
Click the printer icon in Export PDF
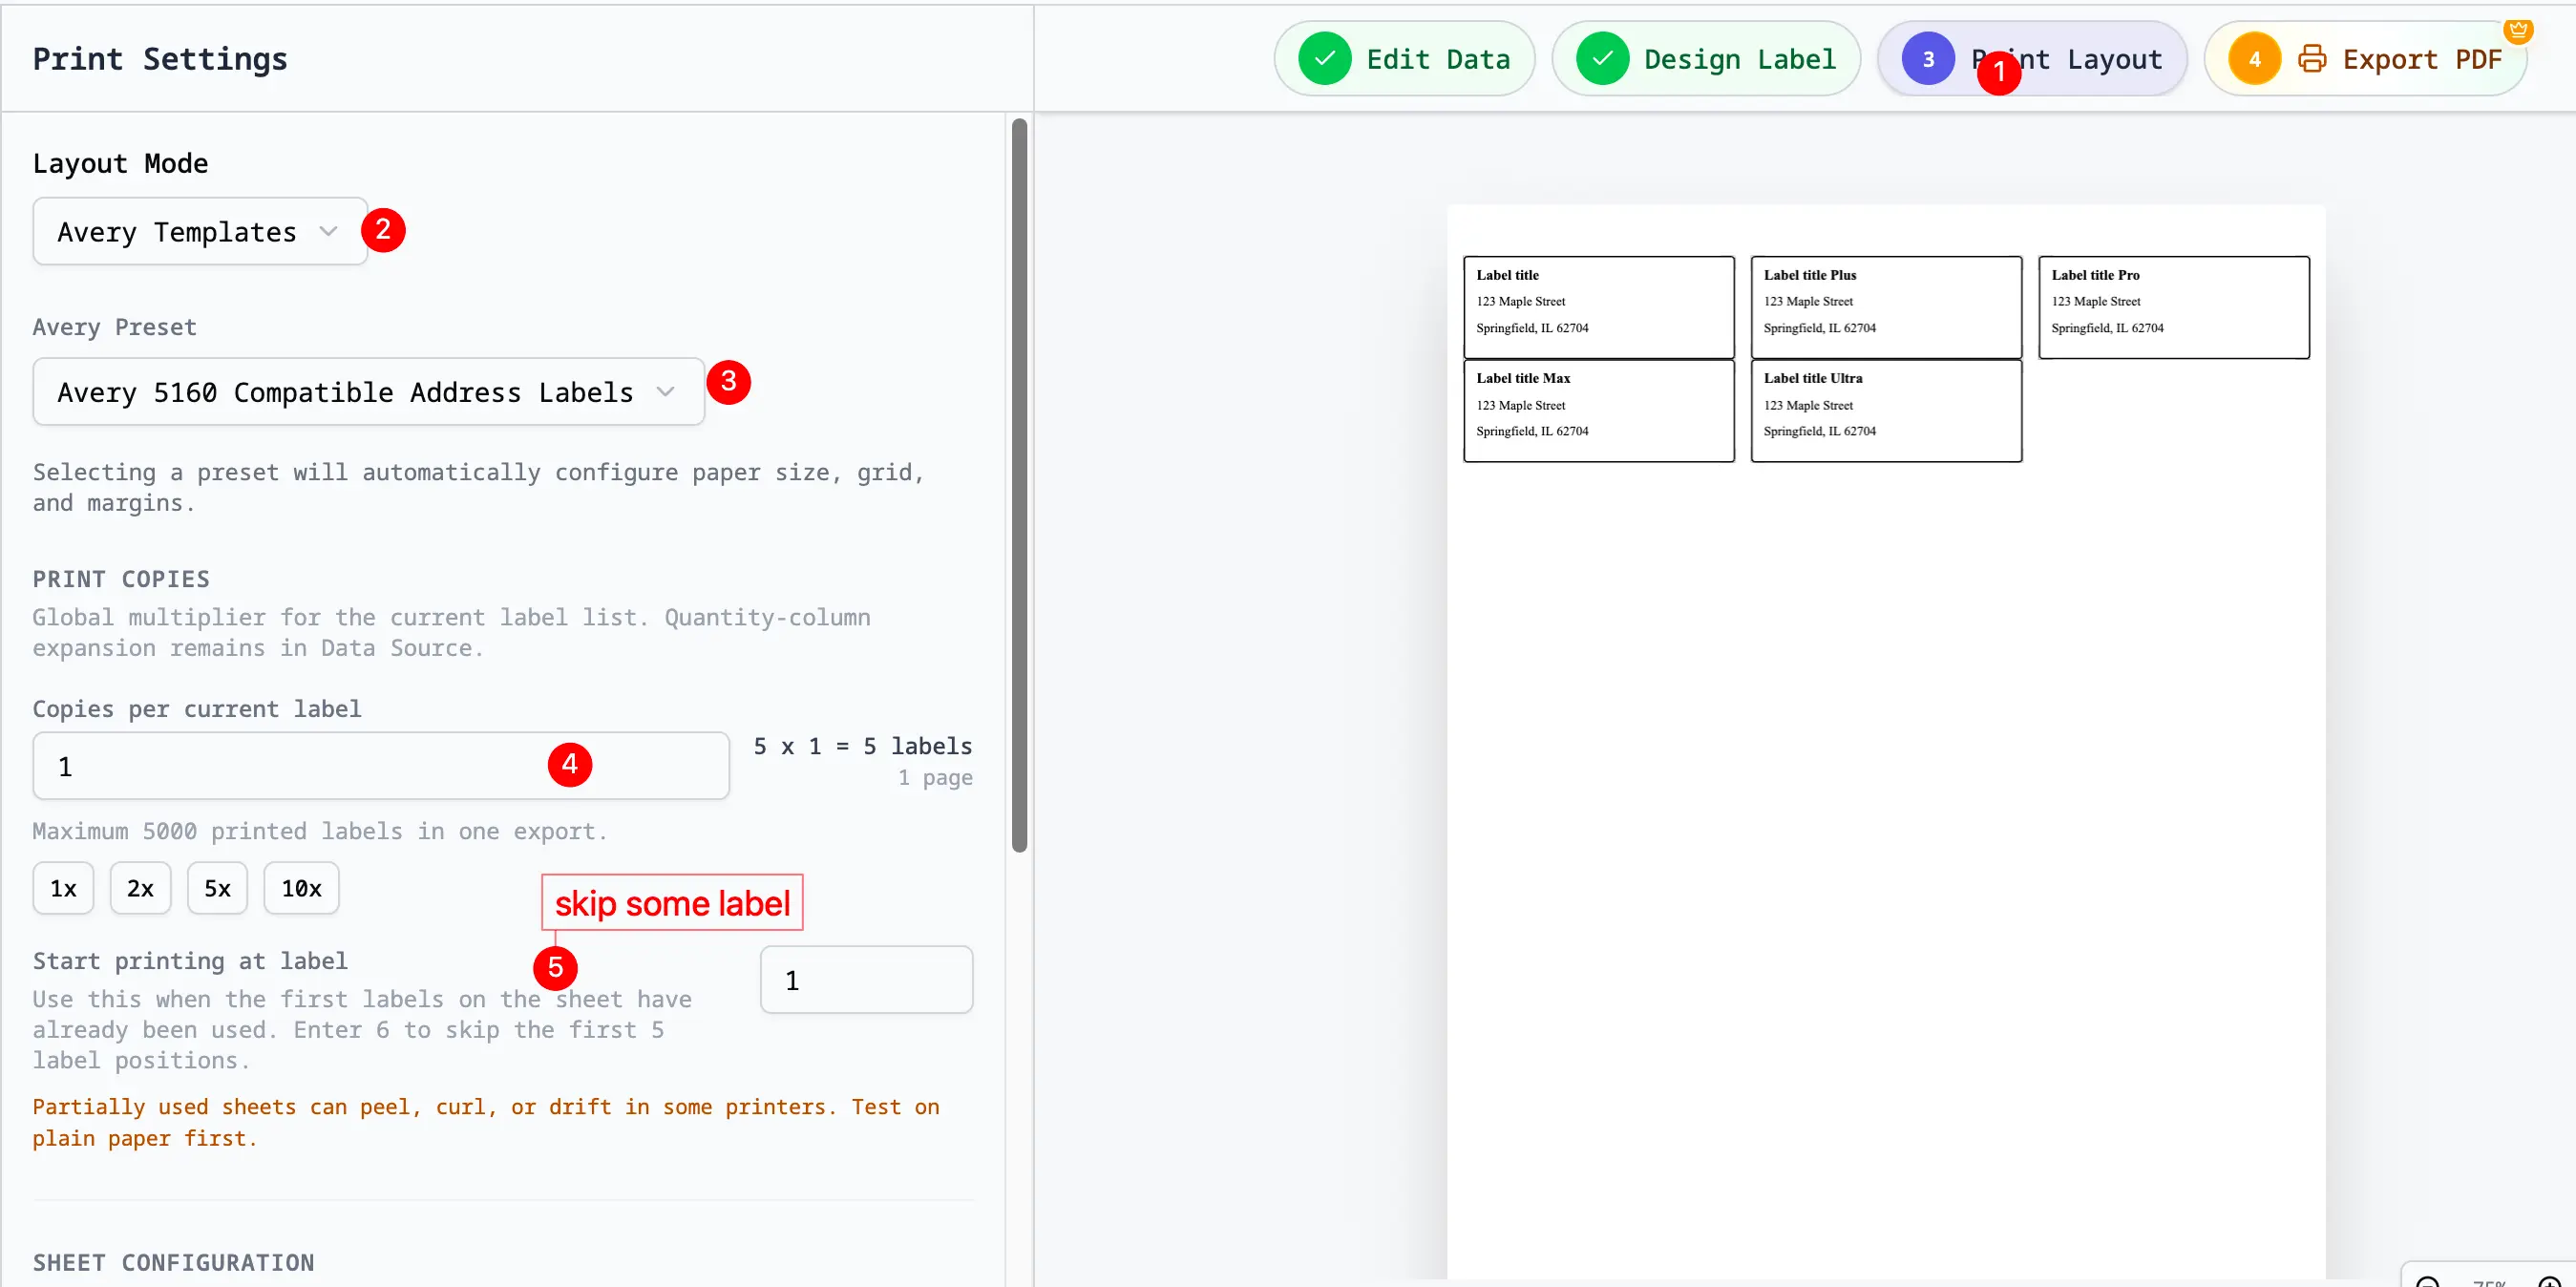click(2311, 59)
